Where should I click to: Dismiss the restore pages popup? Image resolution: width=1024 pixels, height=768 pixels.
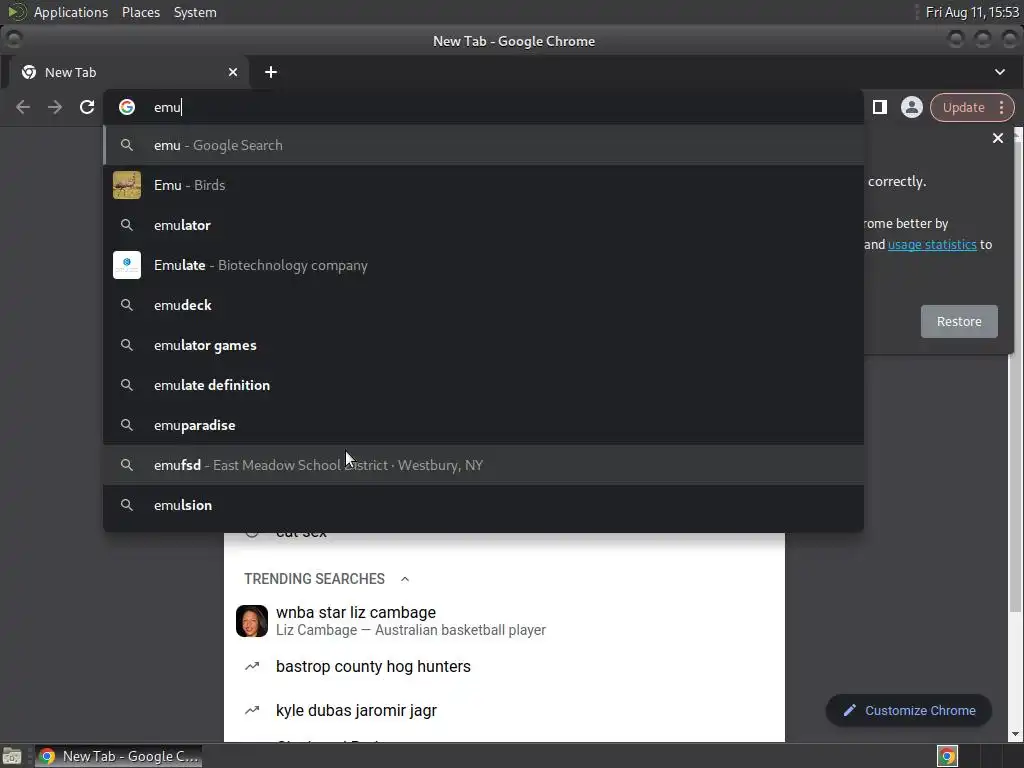tap(998, 138)
